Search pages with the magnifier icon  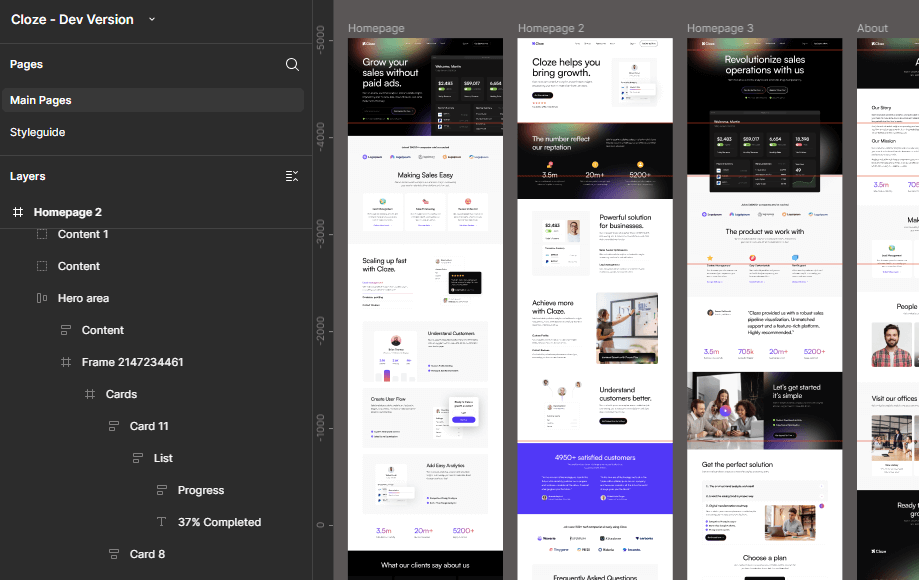tap(292, 64)
